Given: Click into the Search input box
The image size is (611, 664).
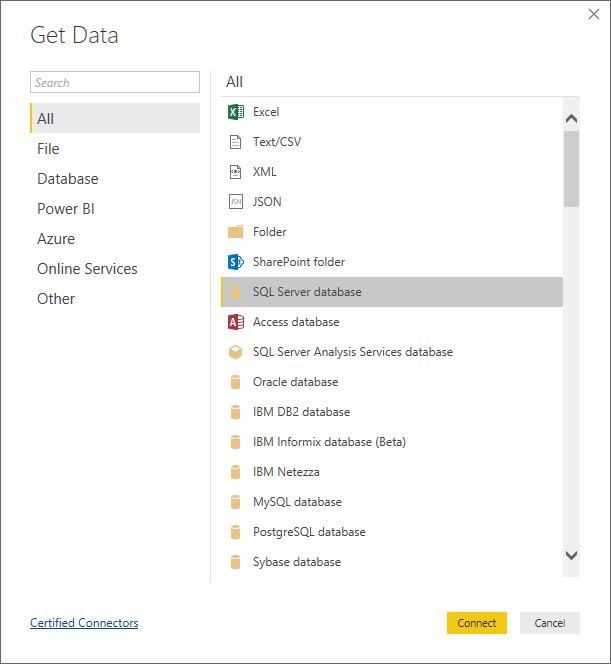Looking at the screenshot, I should [115, 83].
